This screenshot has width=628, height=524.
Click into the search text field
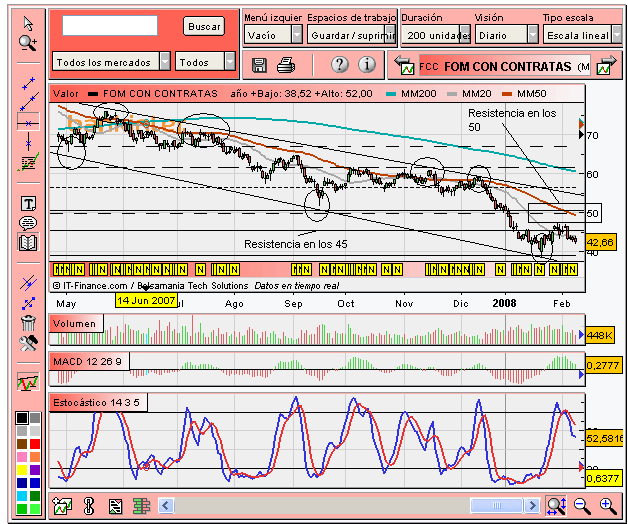point(110,26)
